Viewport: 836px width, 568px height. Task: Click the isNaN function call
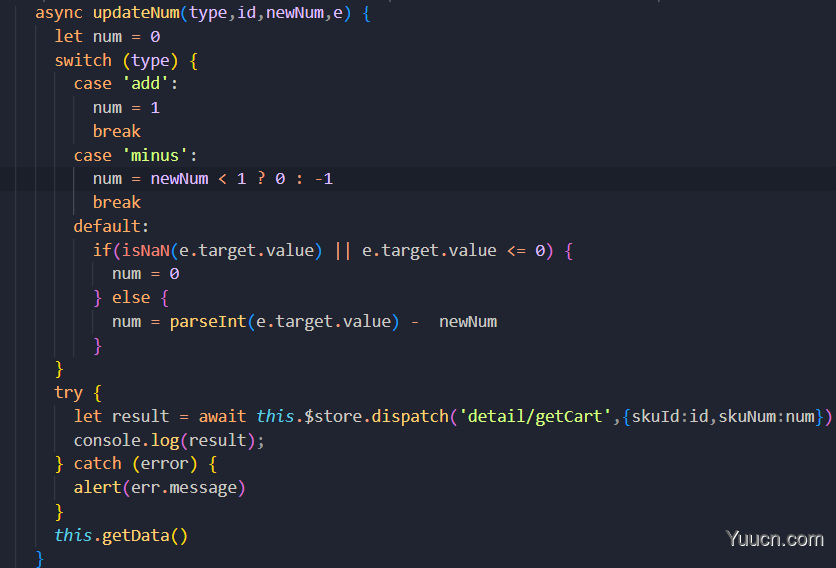146,250
